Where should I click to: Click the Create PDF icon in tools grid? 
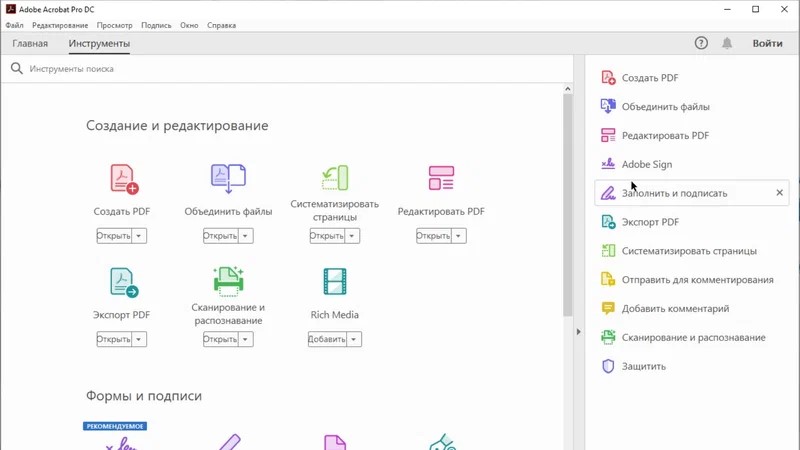(x=124, y=179)
